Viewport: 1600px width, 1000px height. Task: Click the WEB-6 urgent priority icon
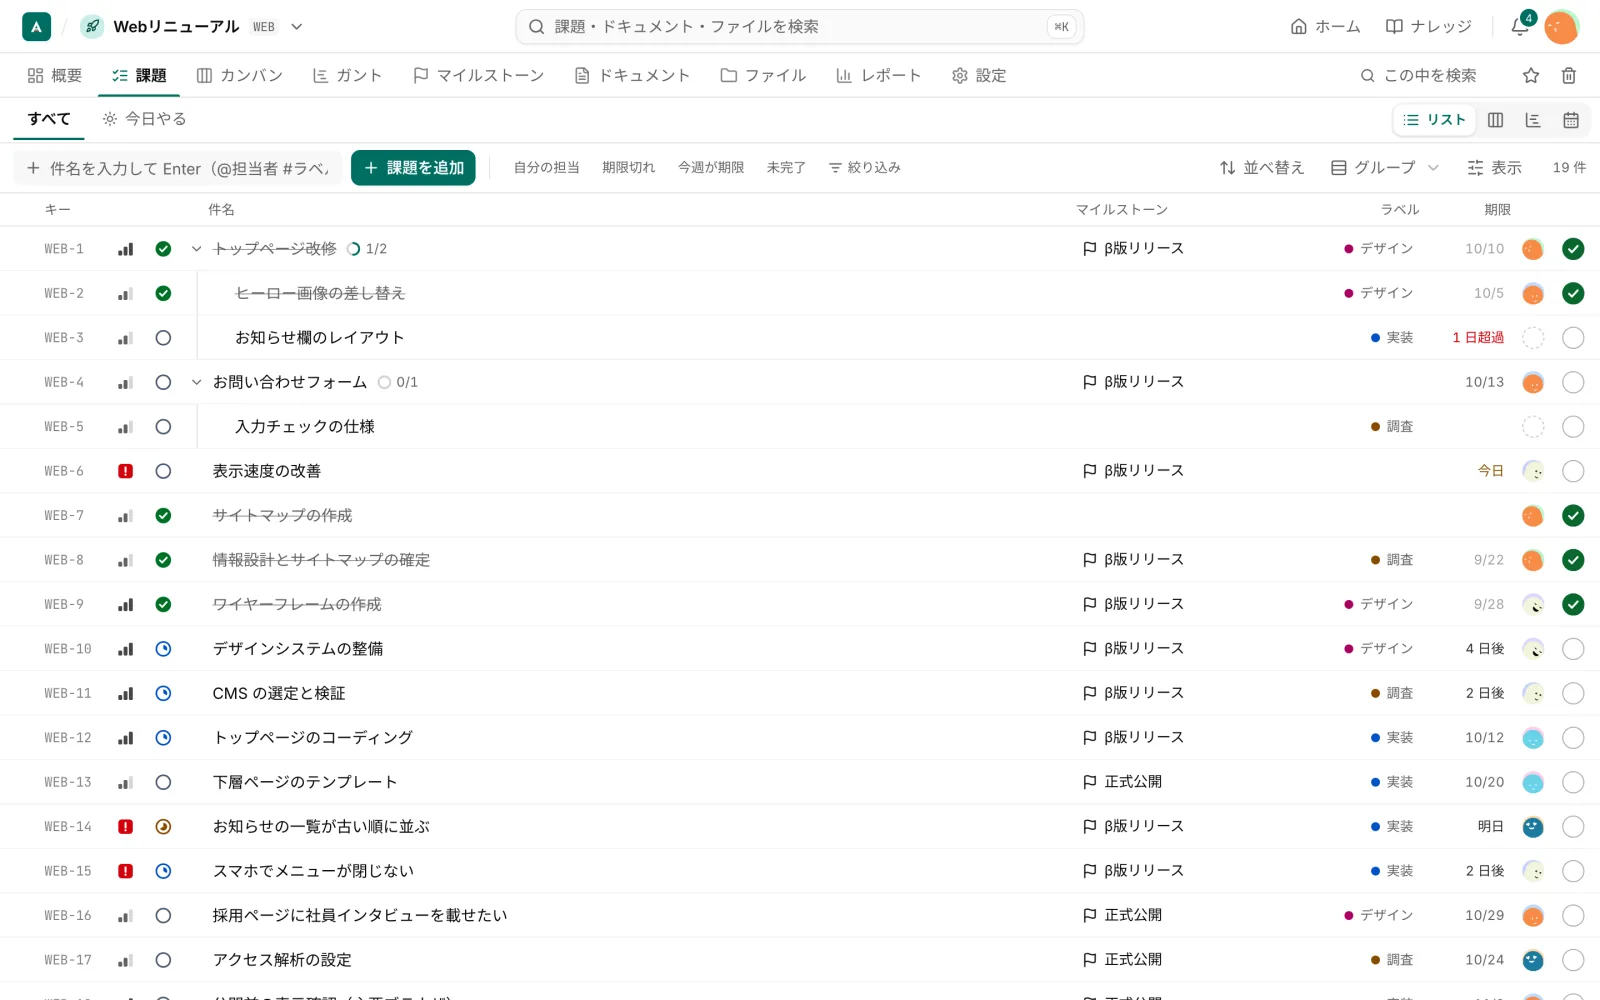[125, 471]
